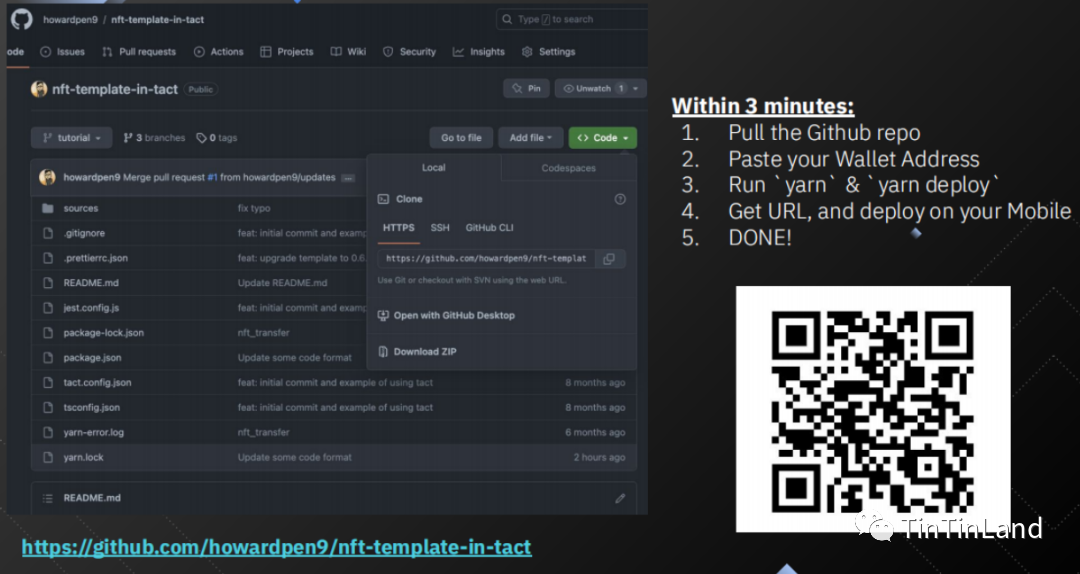Open the Unwatch notifications dropdown

[600, 89]
